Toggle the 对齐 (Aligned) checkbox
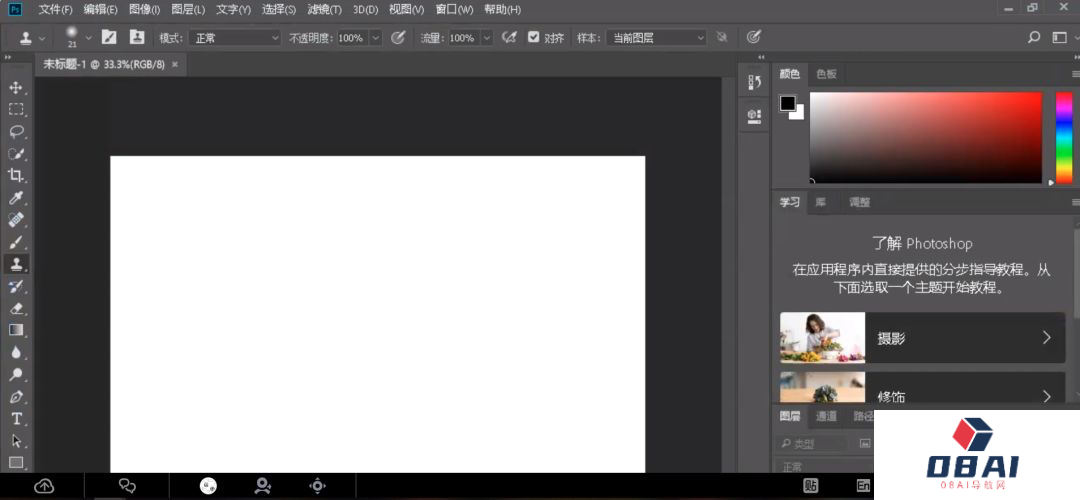 [533, 37]
